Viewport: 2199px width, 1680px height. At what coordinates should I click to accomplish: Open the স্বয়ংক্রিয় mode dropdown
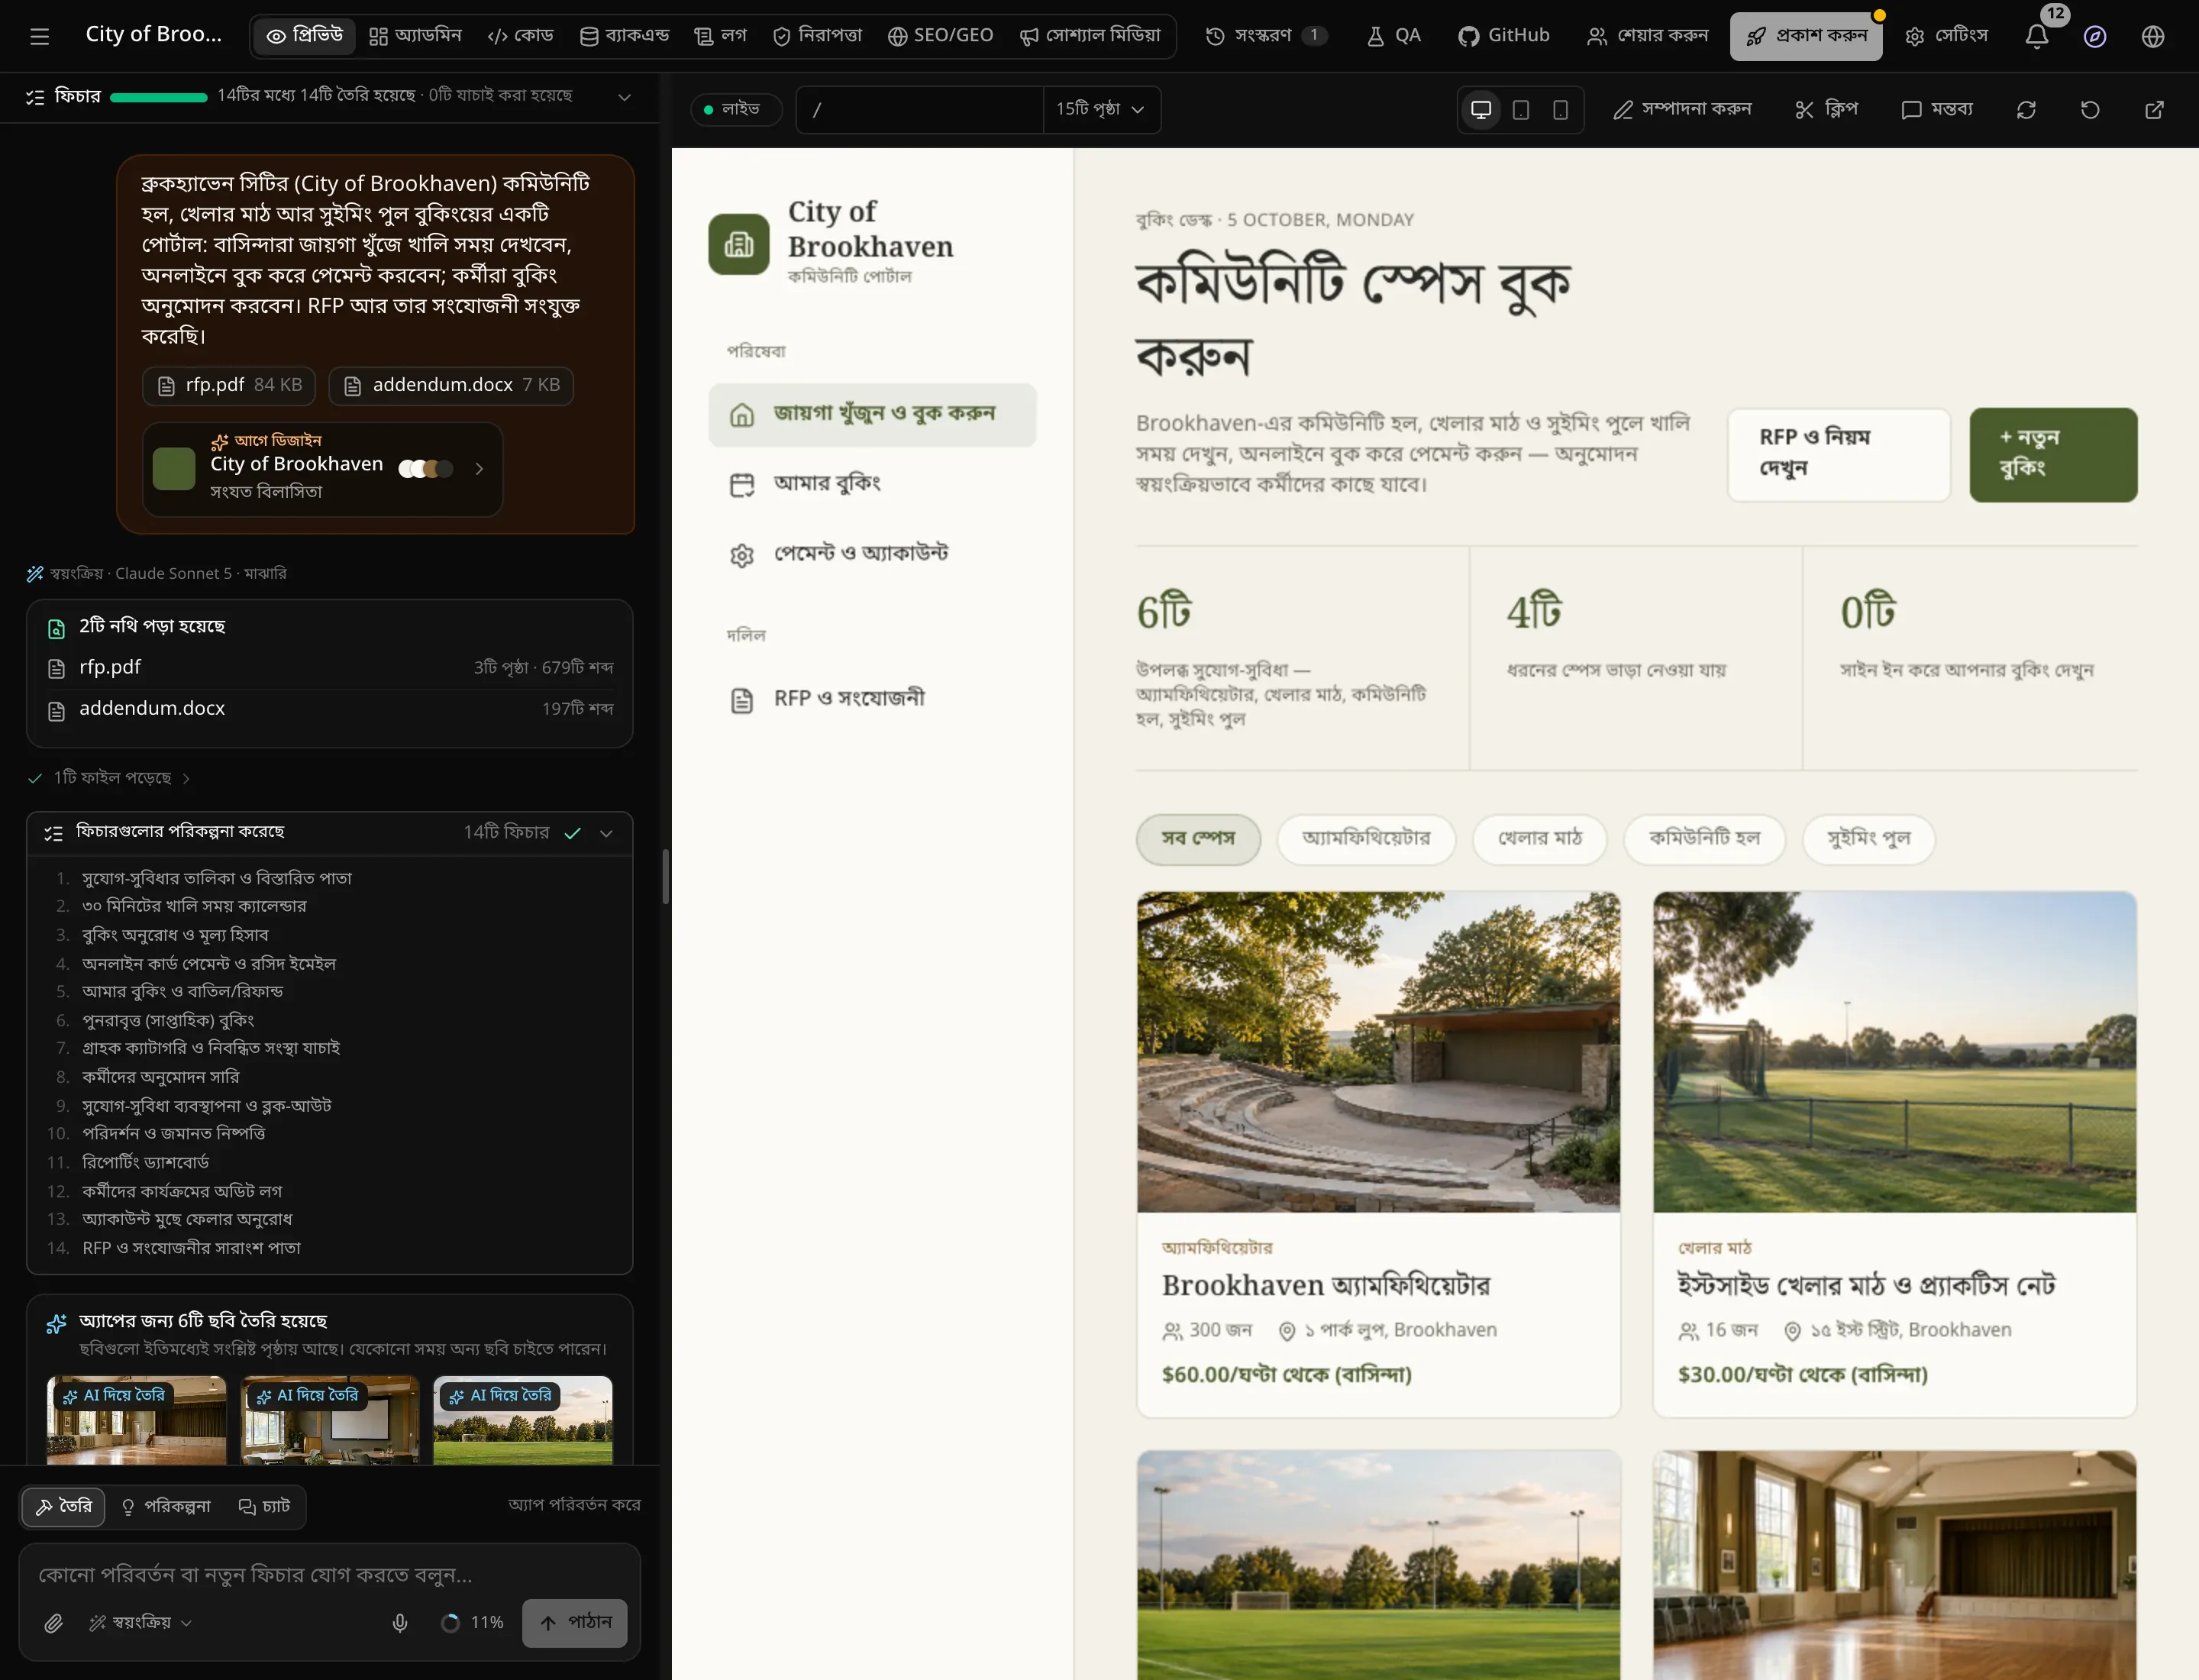[140, 1623]
